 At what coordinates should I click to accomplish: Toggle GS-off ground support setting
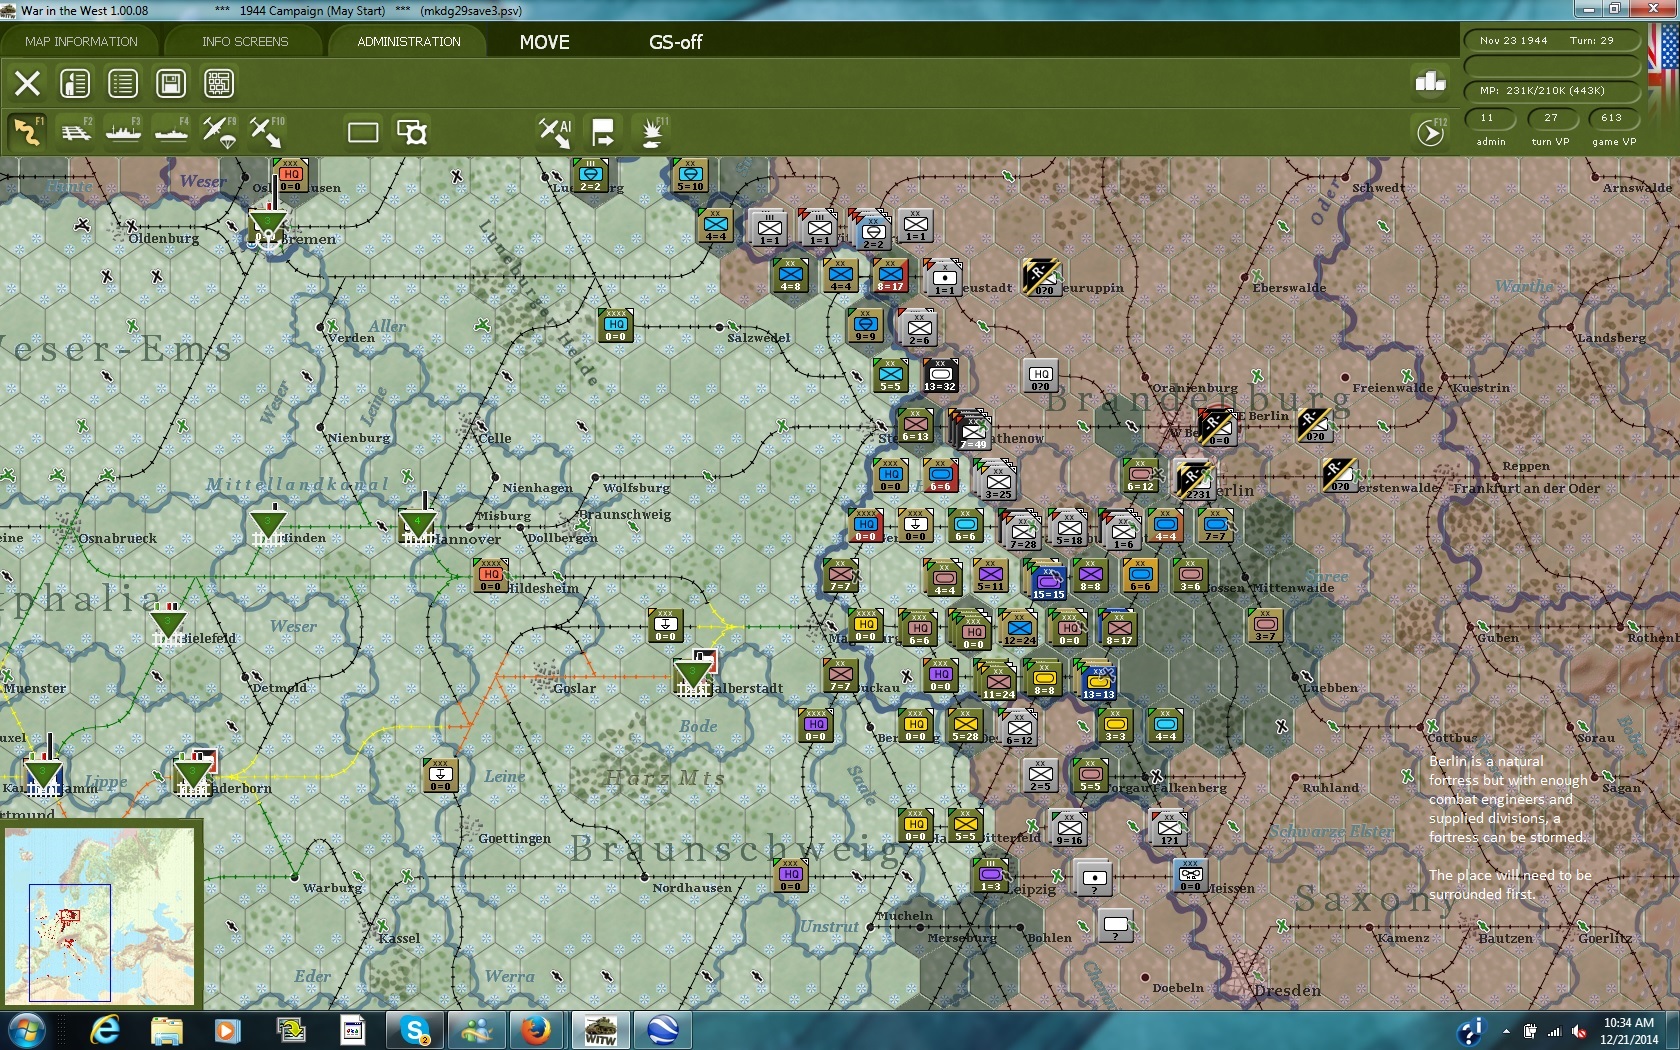pyautogui.click(x=675, y=42)
